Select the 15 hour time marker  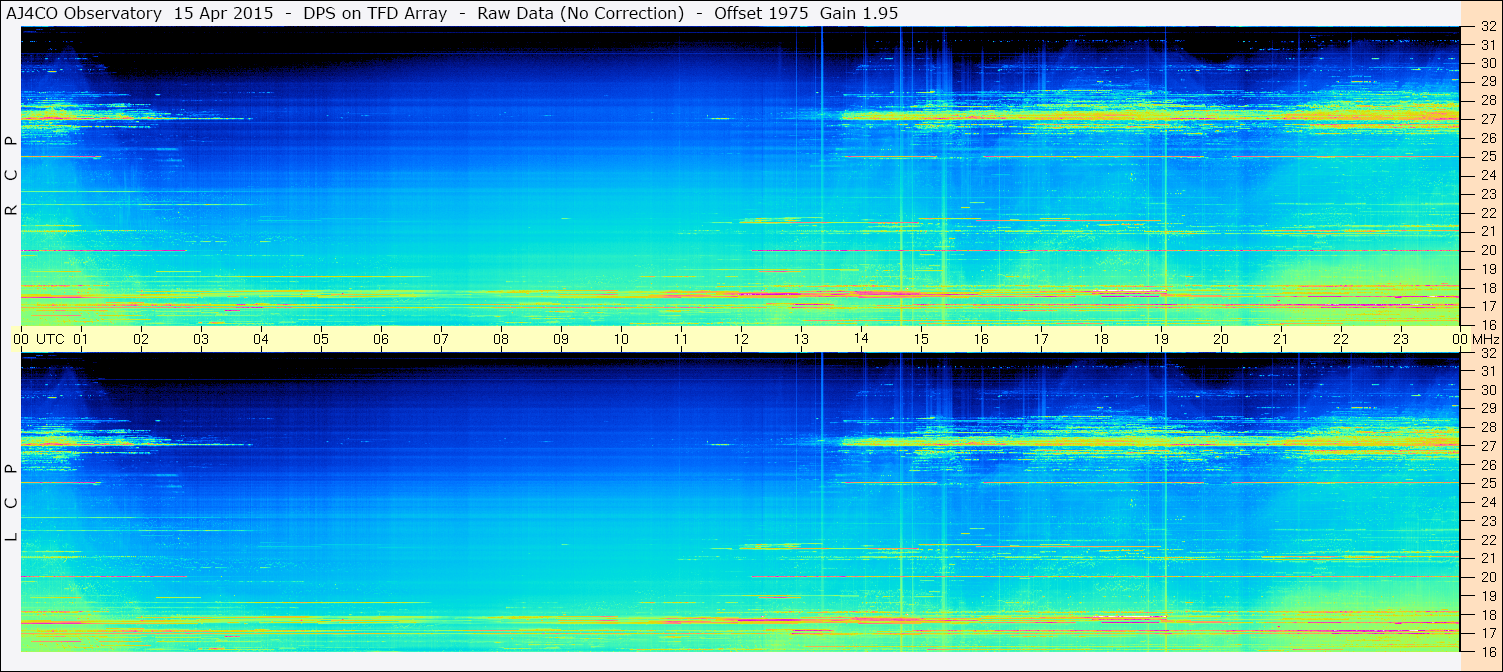(x=921, y=339)
